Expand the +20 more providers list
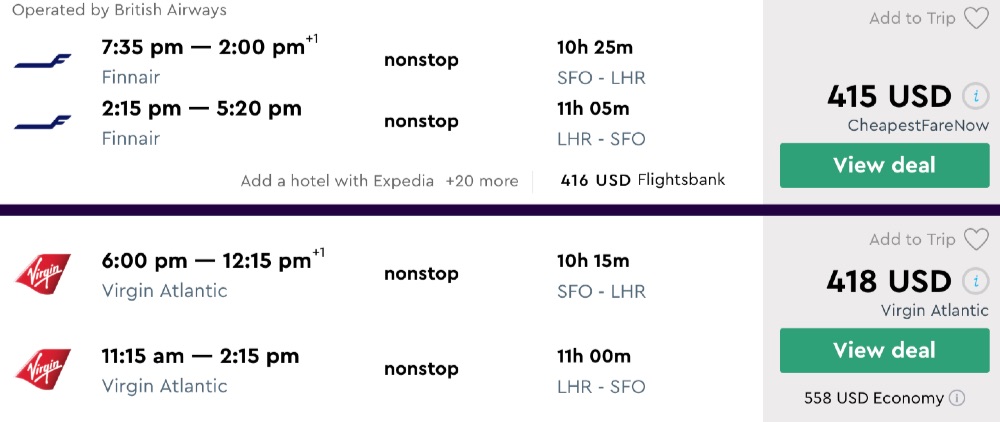This screenshot has height=422, width=1000. 482,181
